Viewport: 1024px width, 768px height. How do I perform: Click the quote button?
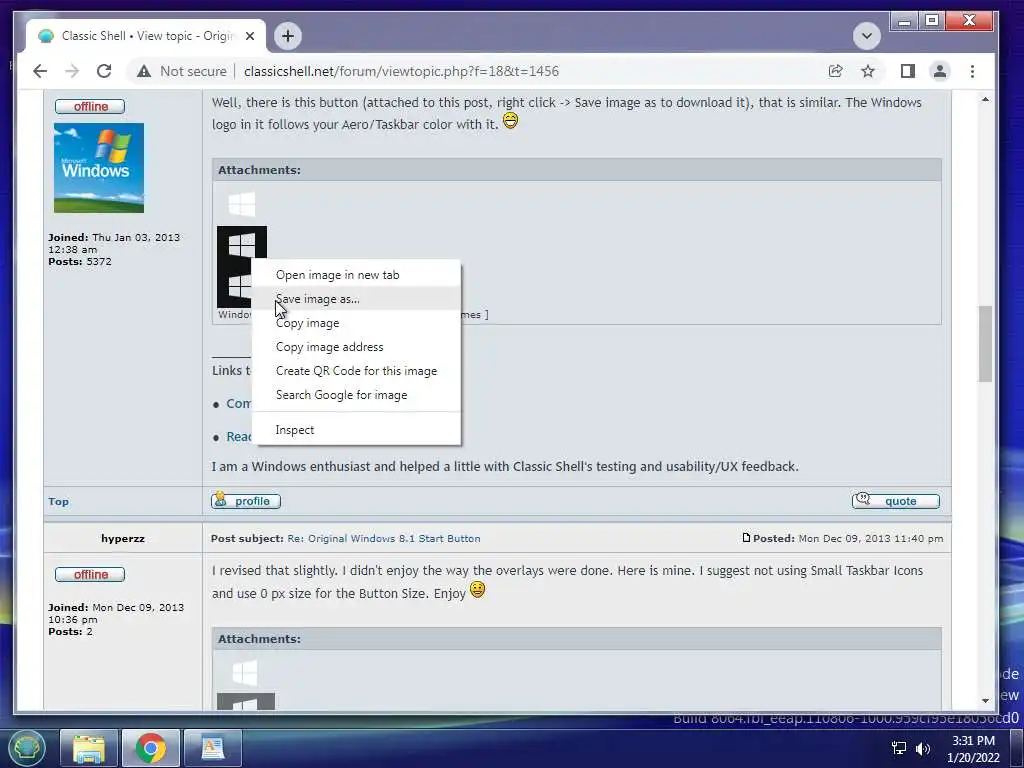pos(896,501)
